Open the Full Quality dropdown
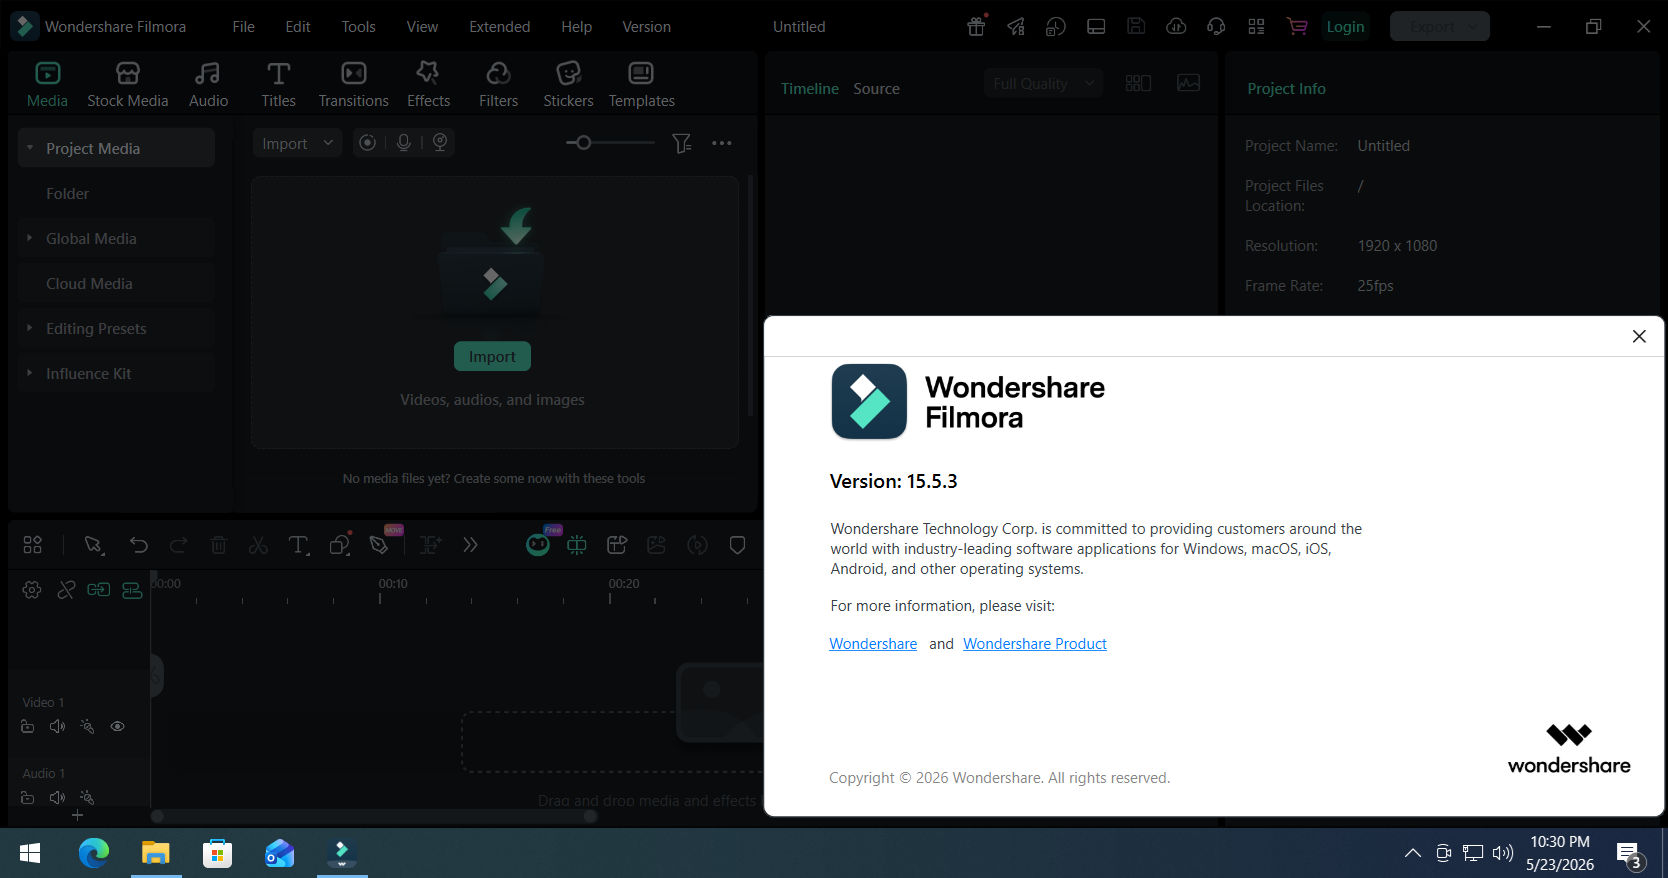Viewport: 1668px width, 878px height. pos(1043,84)
